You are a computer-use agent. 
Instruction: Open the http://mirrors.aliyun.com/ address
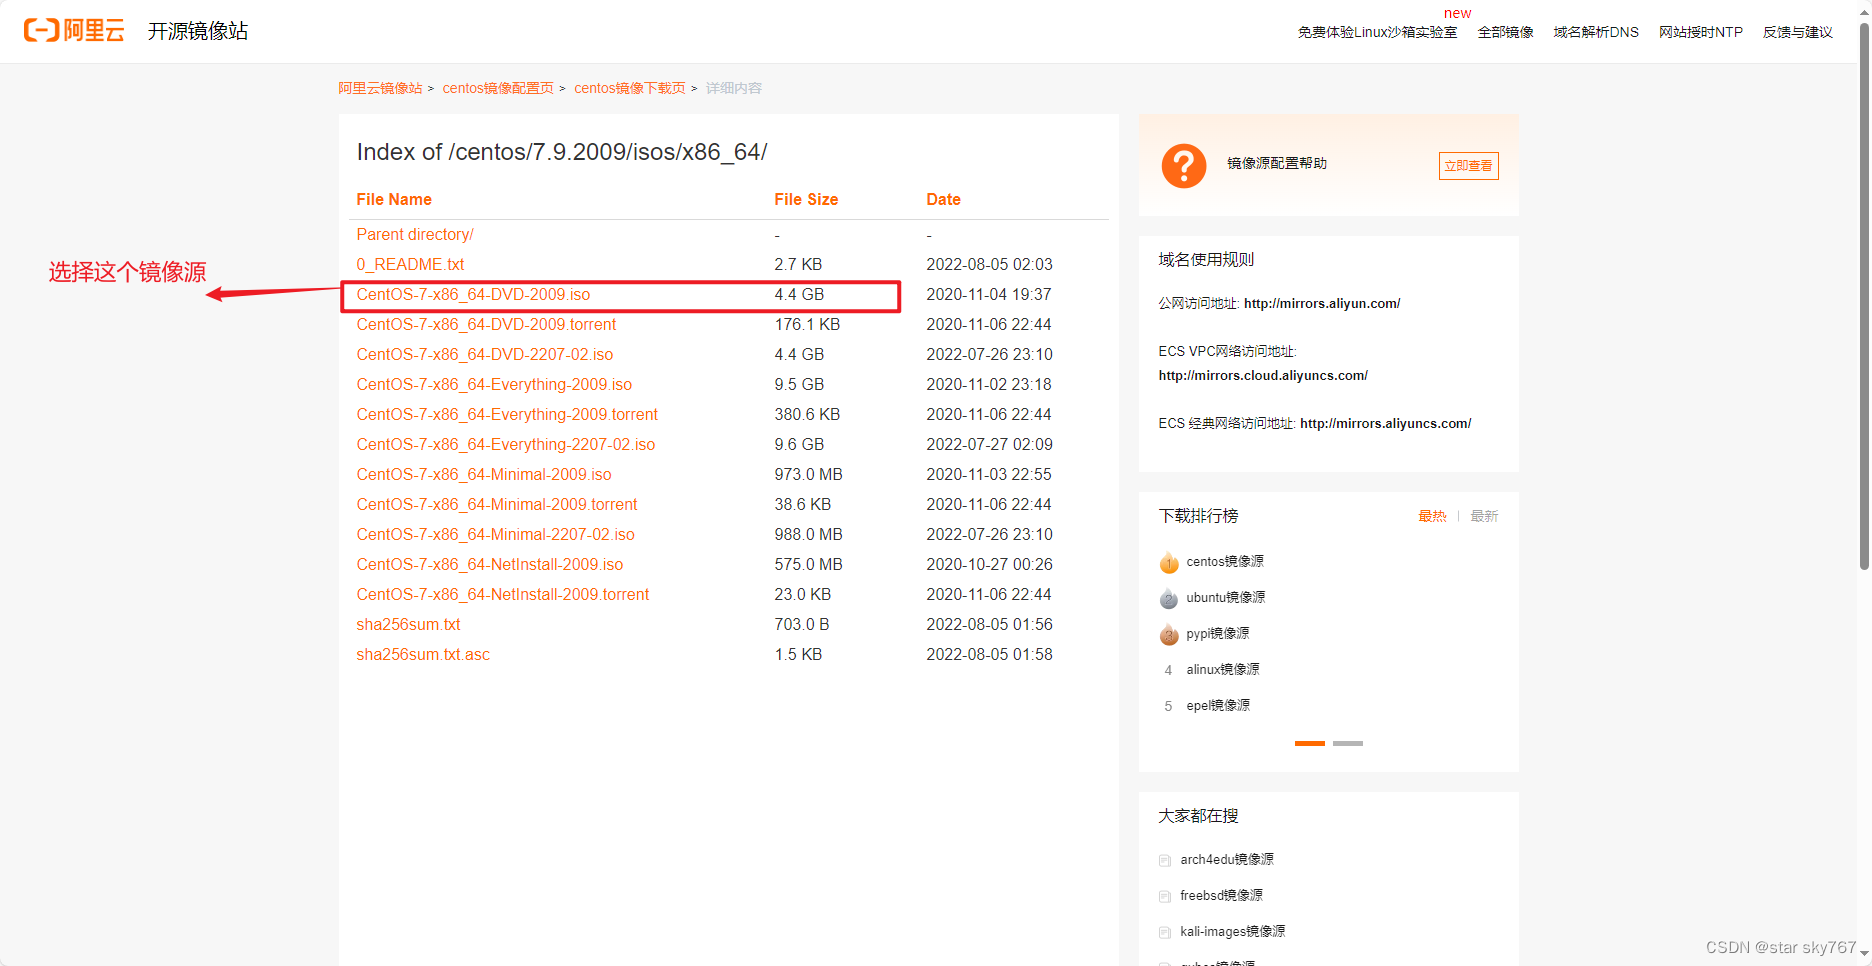[1322, 303]
